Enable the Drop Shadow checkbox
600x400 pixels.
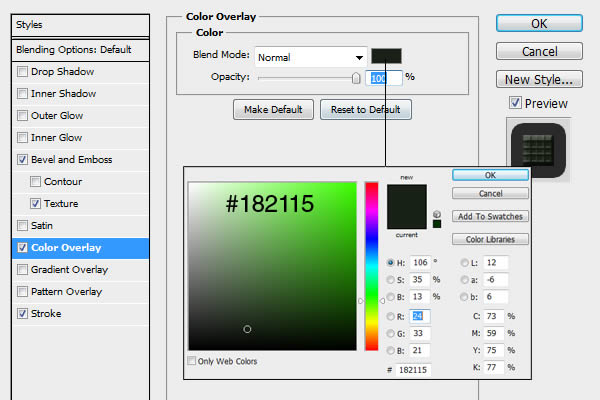[22, 72]
